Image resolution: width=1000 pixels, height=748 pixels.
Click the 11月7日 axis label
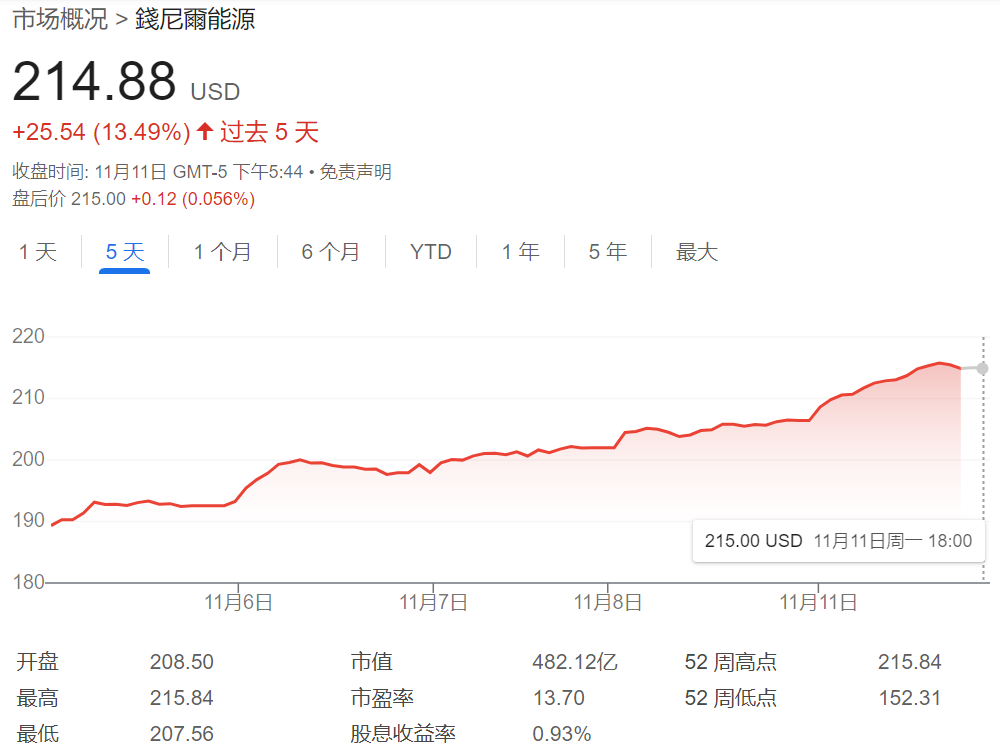coord(434,602)
